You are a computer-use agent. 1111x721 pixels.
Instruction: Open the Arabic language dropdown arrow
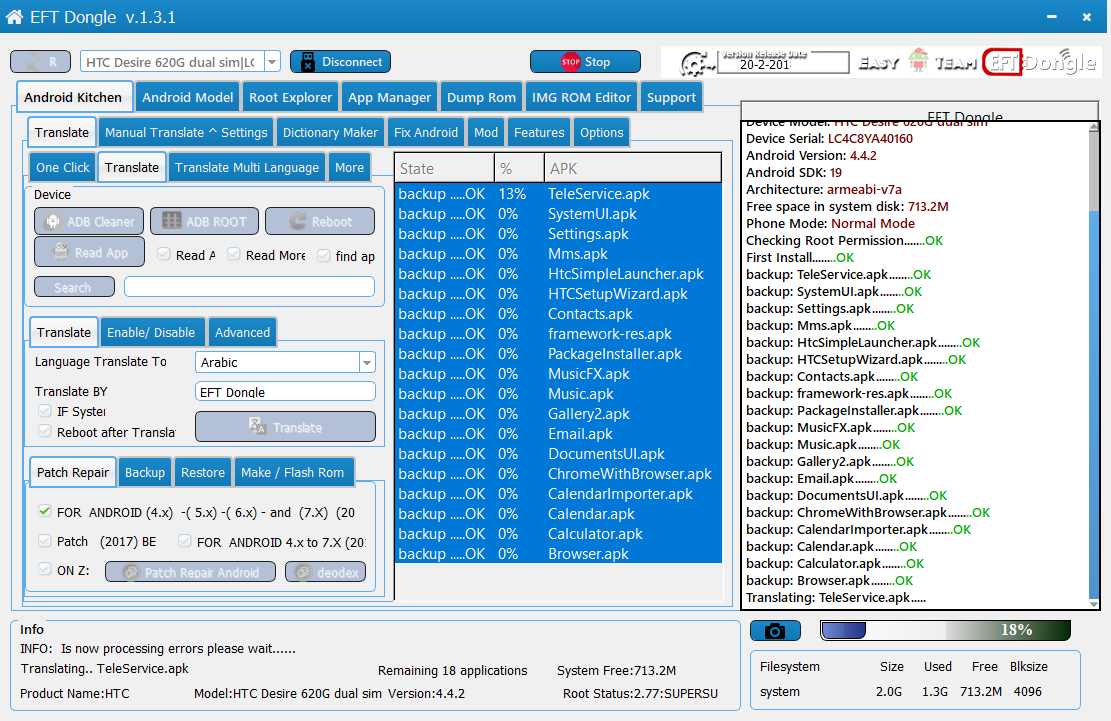point(367,363)
